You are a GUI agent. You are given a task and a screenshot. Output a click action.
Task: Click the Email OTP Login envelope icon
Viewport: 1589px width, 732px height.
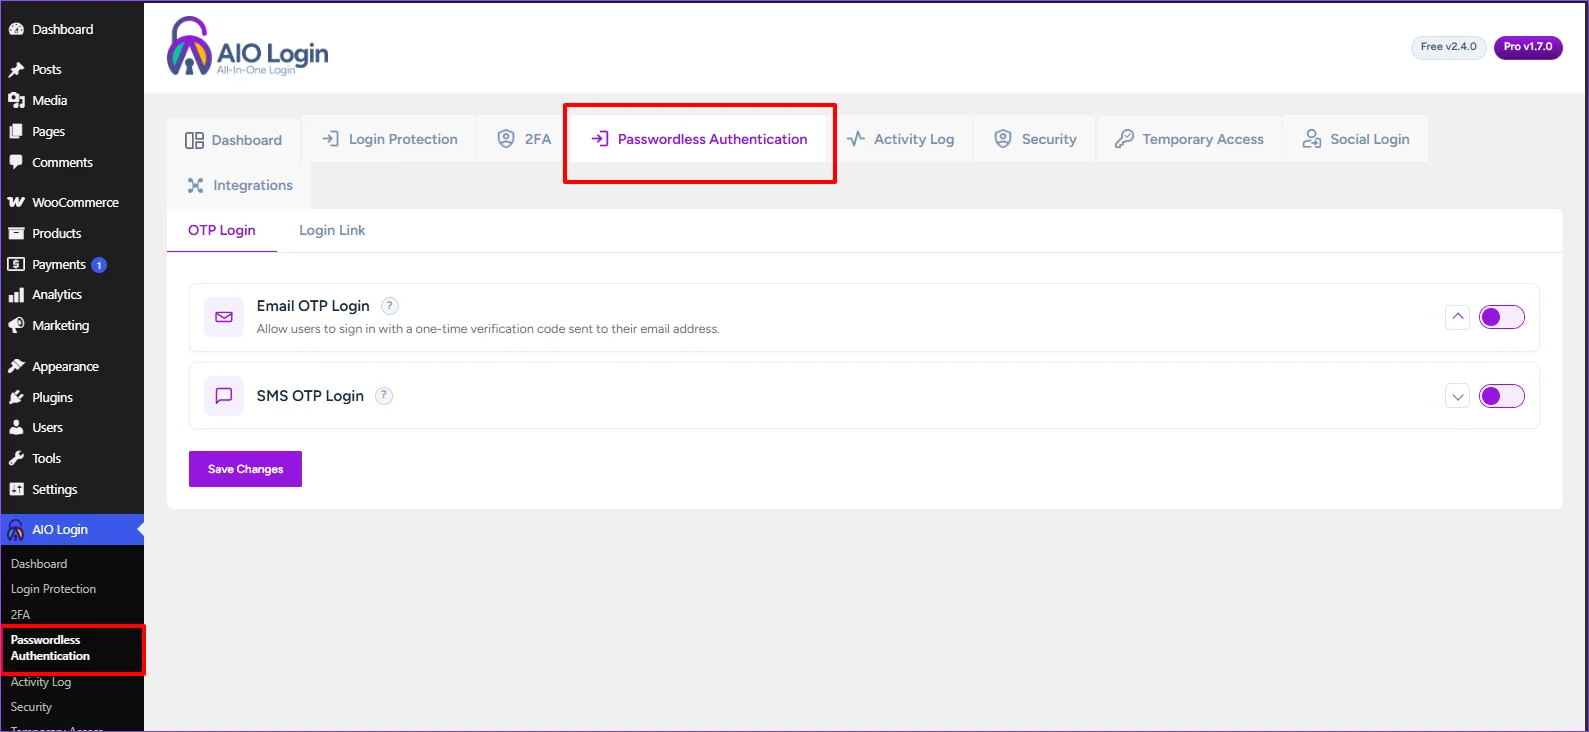pyautogui.click(x=224, y=317)
